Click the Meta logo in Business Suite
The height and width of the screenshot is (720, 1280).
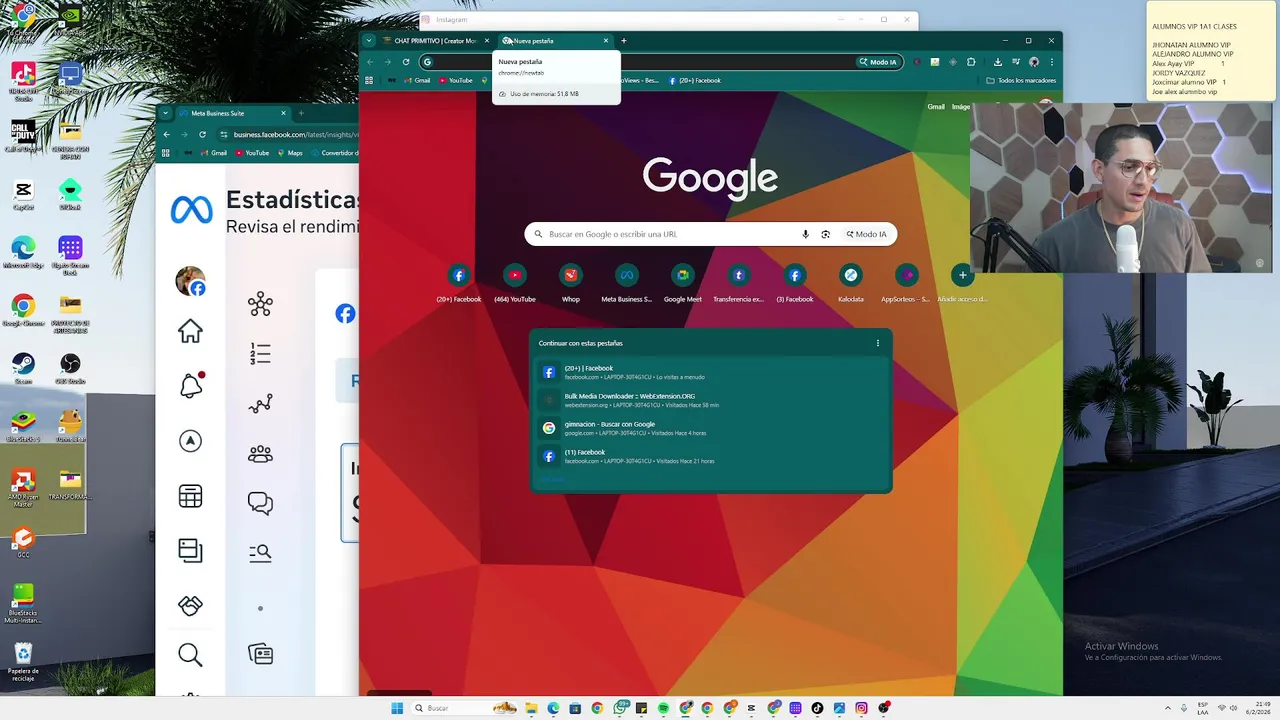191,210
